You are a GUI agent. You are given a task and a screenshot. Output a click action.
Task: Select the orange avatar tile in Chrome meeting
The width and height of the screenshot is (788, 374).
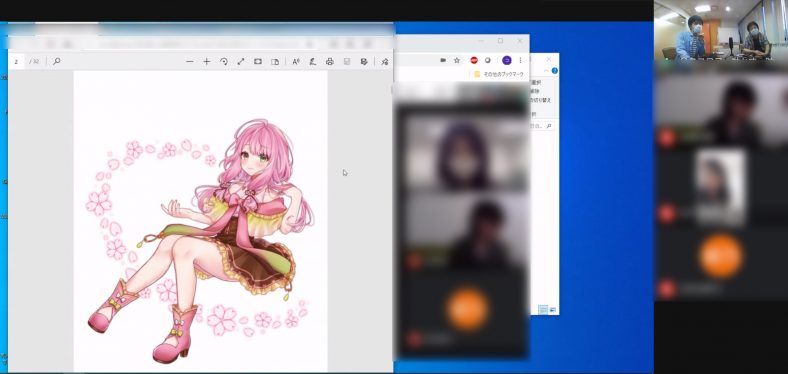point(467,309)
